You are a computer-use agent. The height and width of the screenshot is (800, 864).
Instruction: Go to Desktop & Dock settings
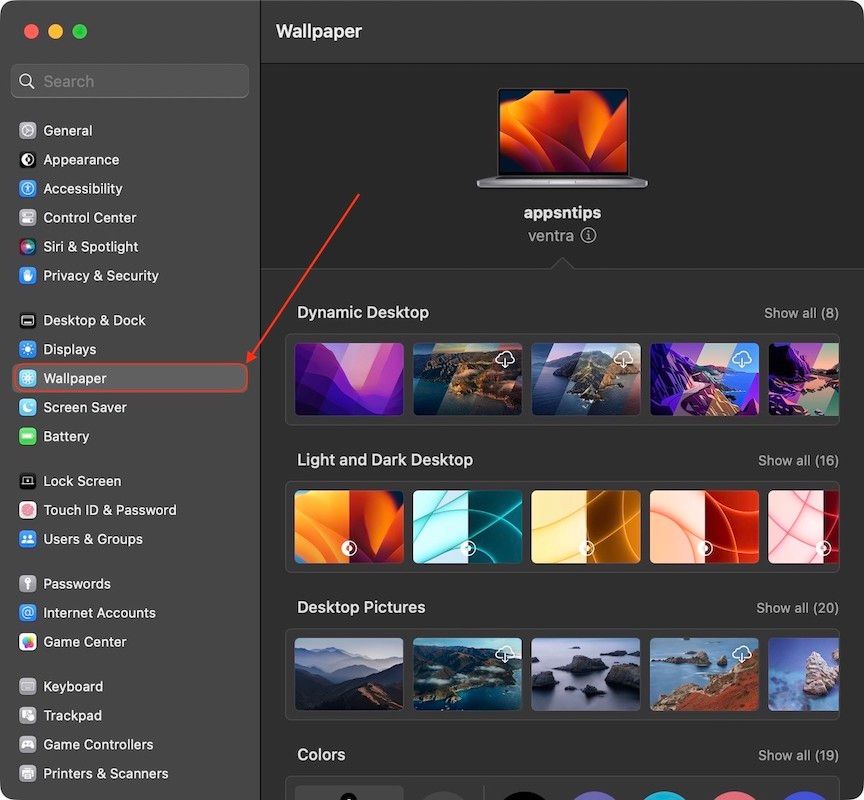[94, 320]
